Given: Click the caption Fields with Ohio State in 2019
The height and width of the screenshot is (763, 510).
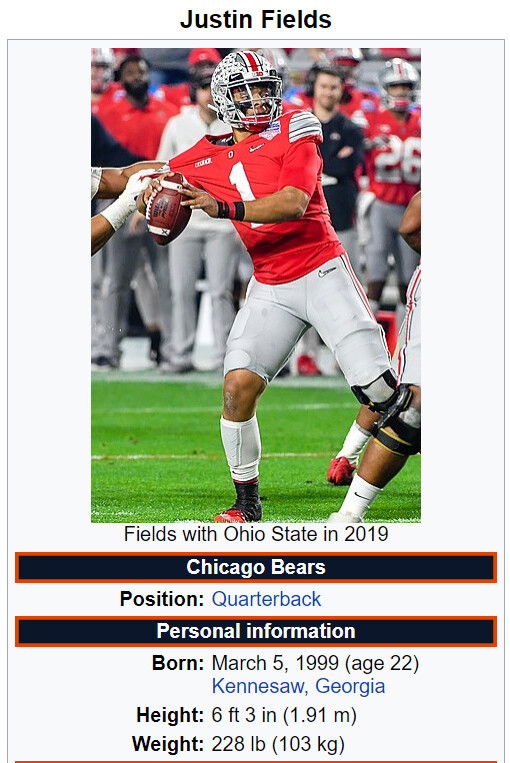Looking at the screenshot, I should pos(256,534).
